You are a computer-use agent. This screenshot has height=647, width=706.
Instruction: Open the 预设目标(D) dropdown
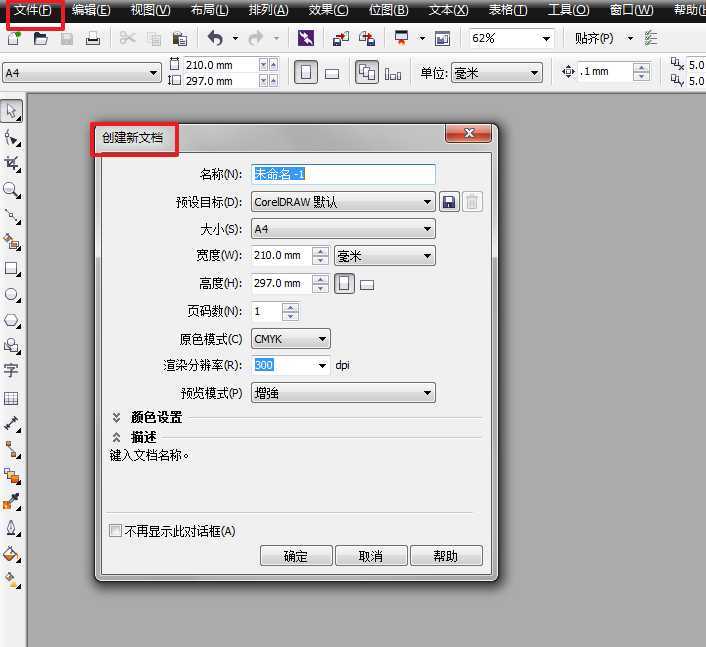[x=343, y=202]
